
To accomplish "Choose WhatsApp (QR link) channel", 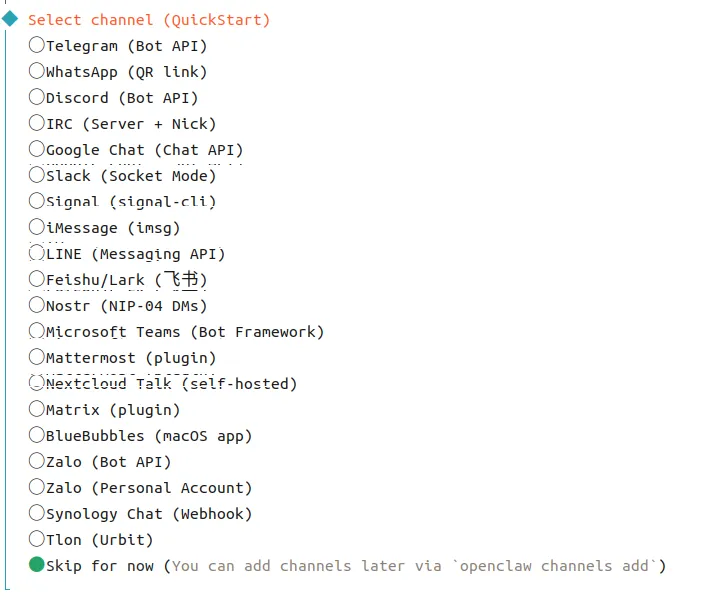I will point(37,71).
